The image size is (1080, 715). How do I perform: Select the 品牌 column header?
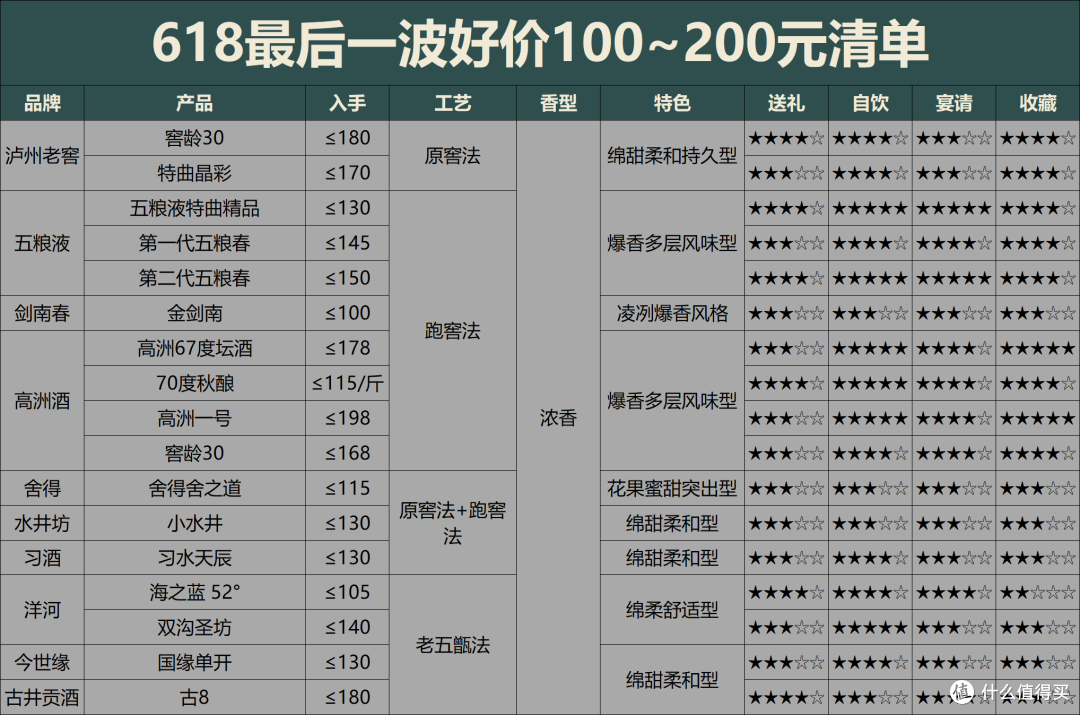42,103
